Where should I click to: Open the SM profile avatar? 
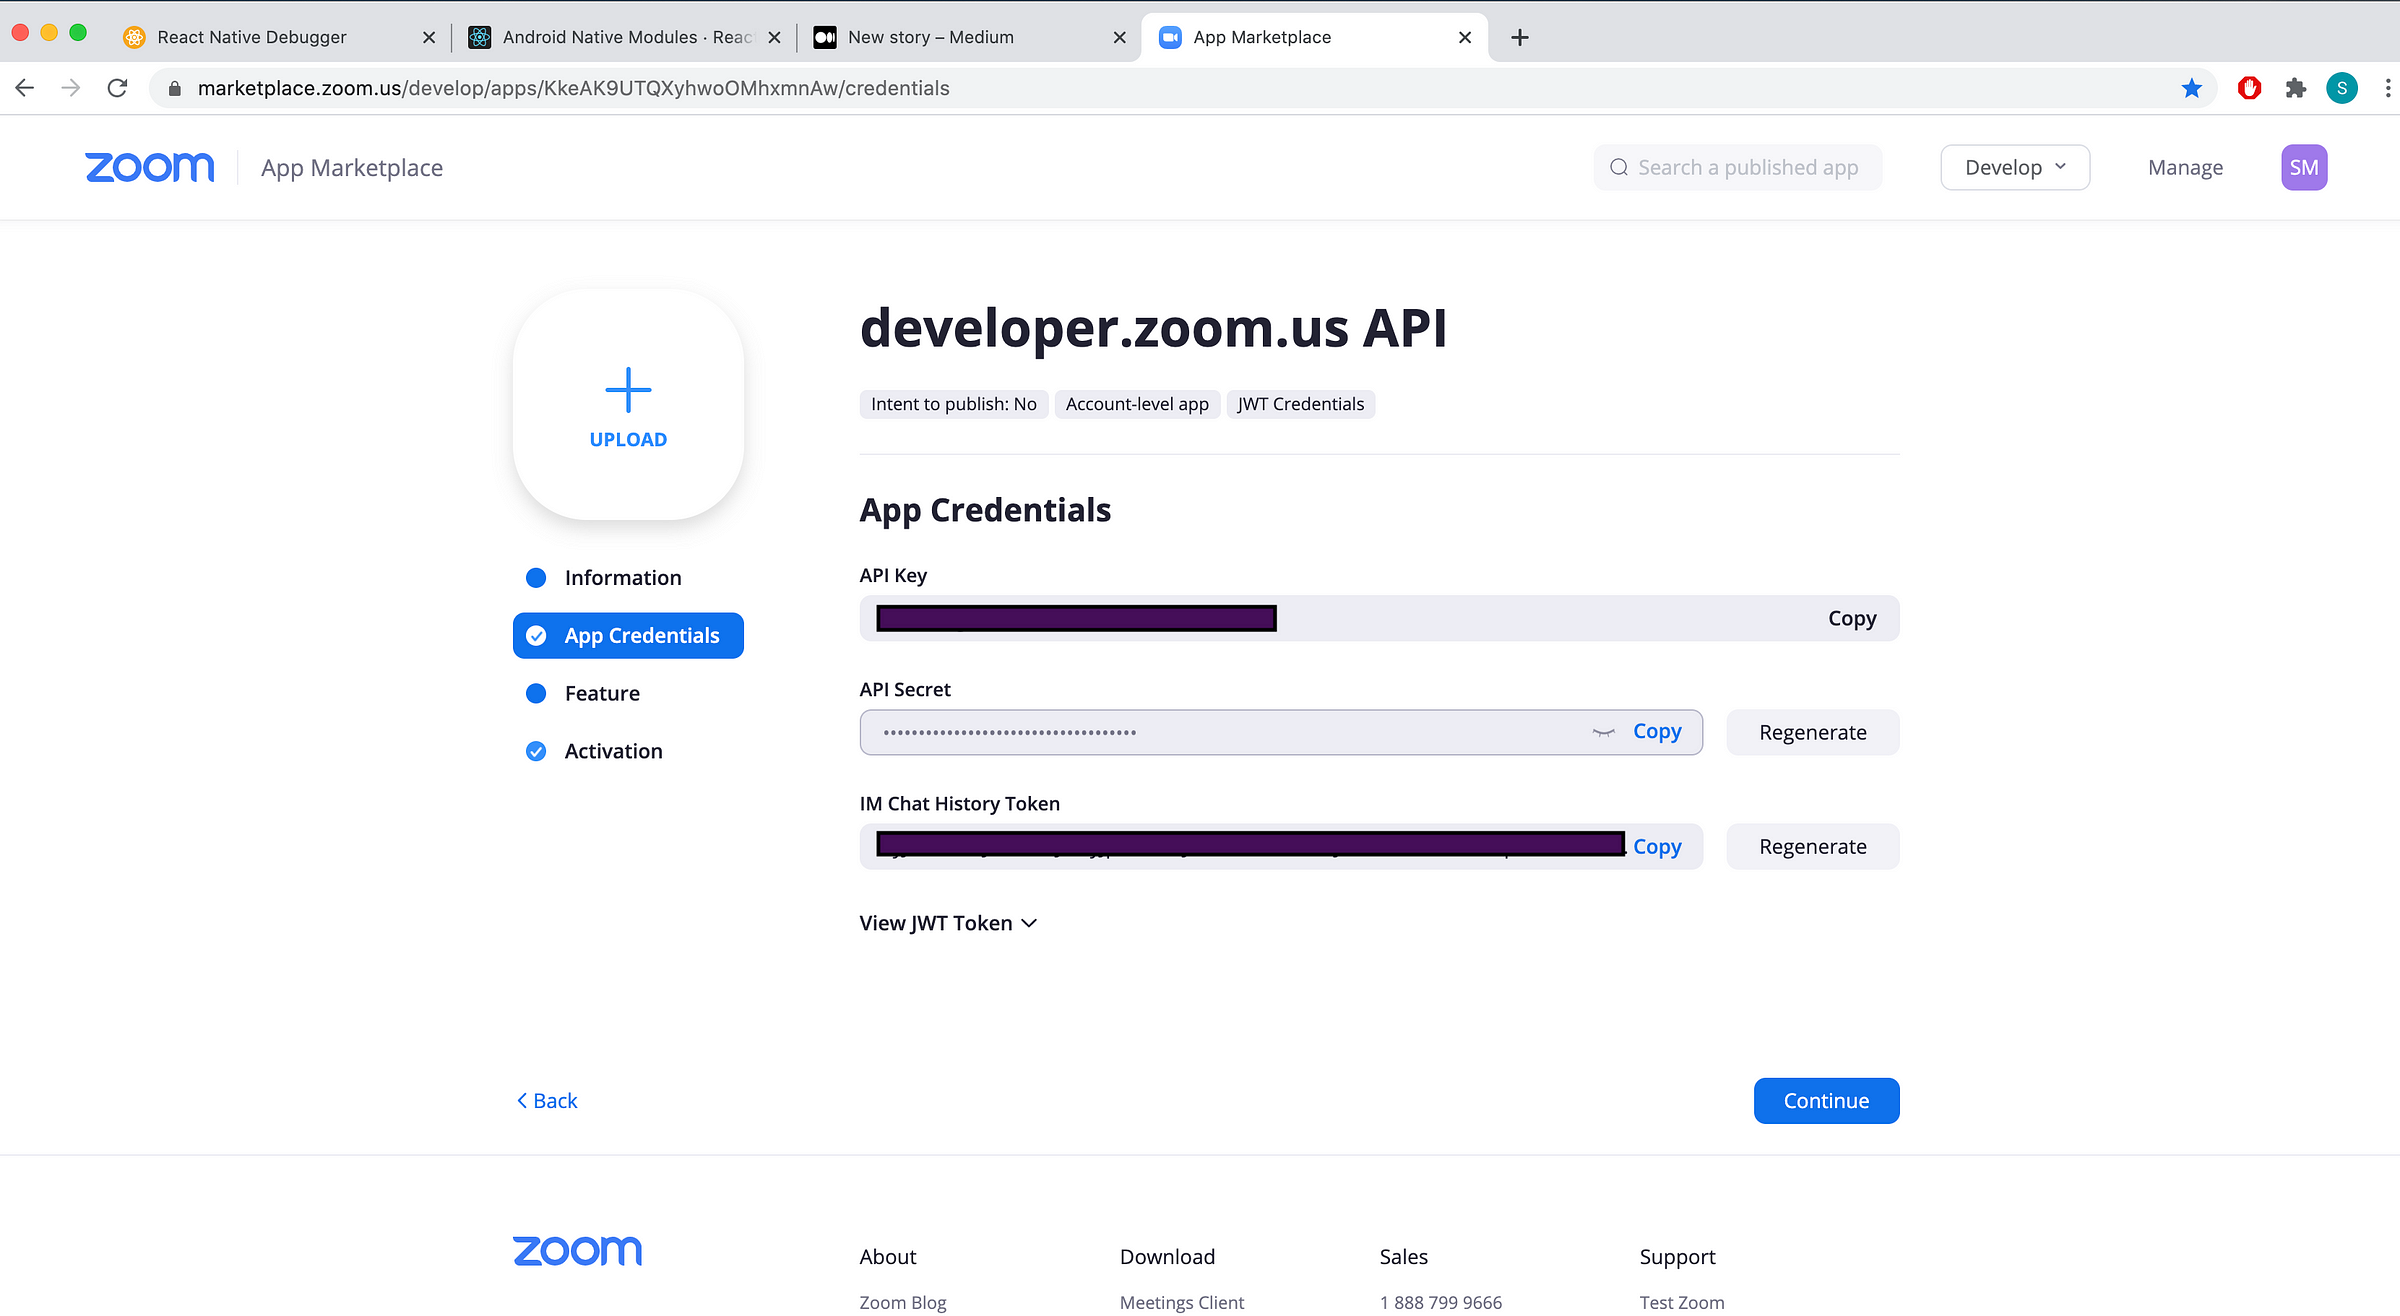point(2303,167)
